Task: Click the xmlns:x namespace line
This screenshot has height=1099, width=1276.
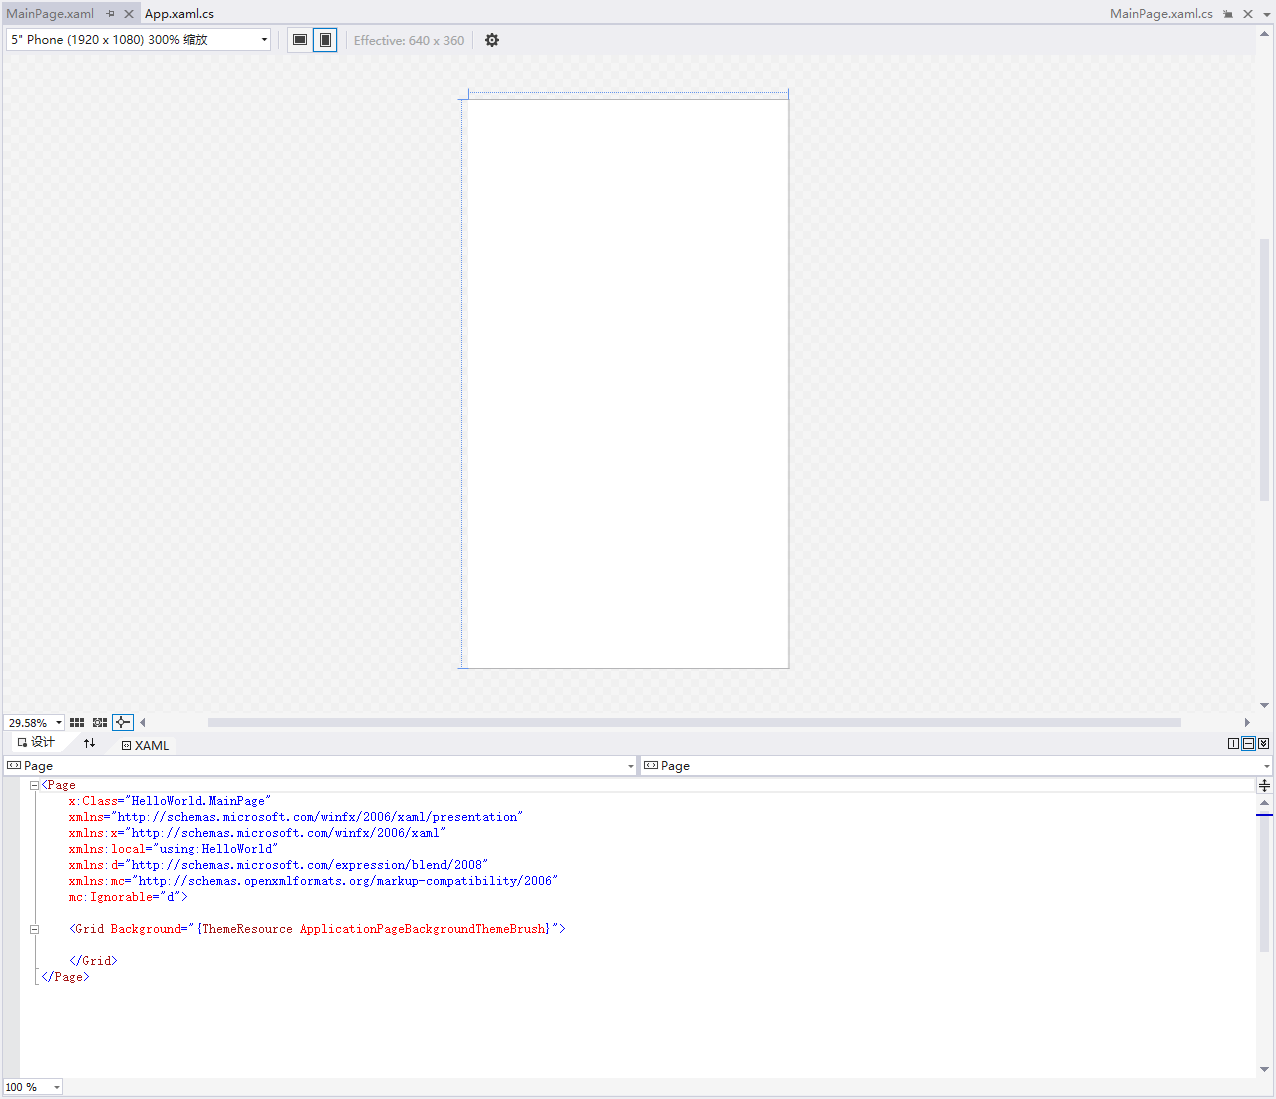Action: (257, 833)
